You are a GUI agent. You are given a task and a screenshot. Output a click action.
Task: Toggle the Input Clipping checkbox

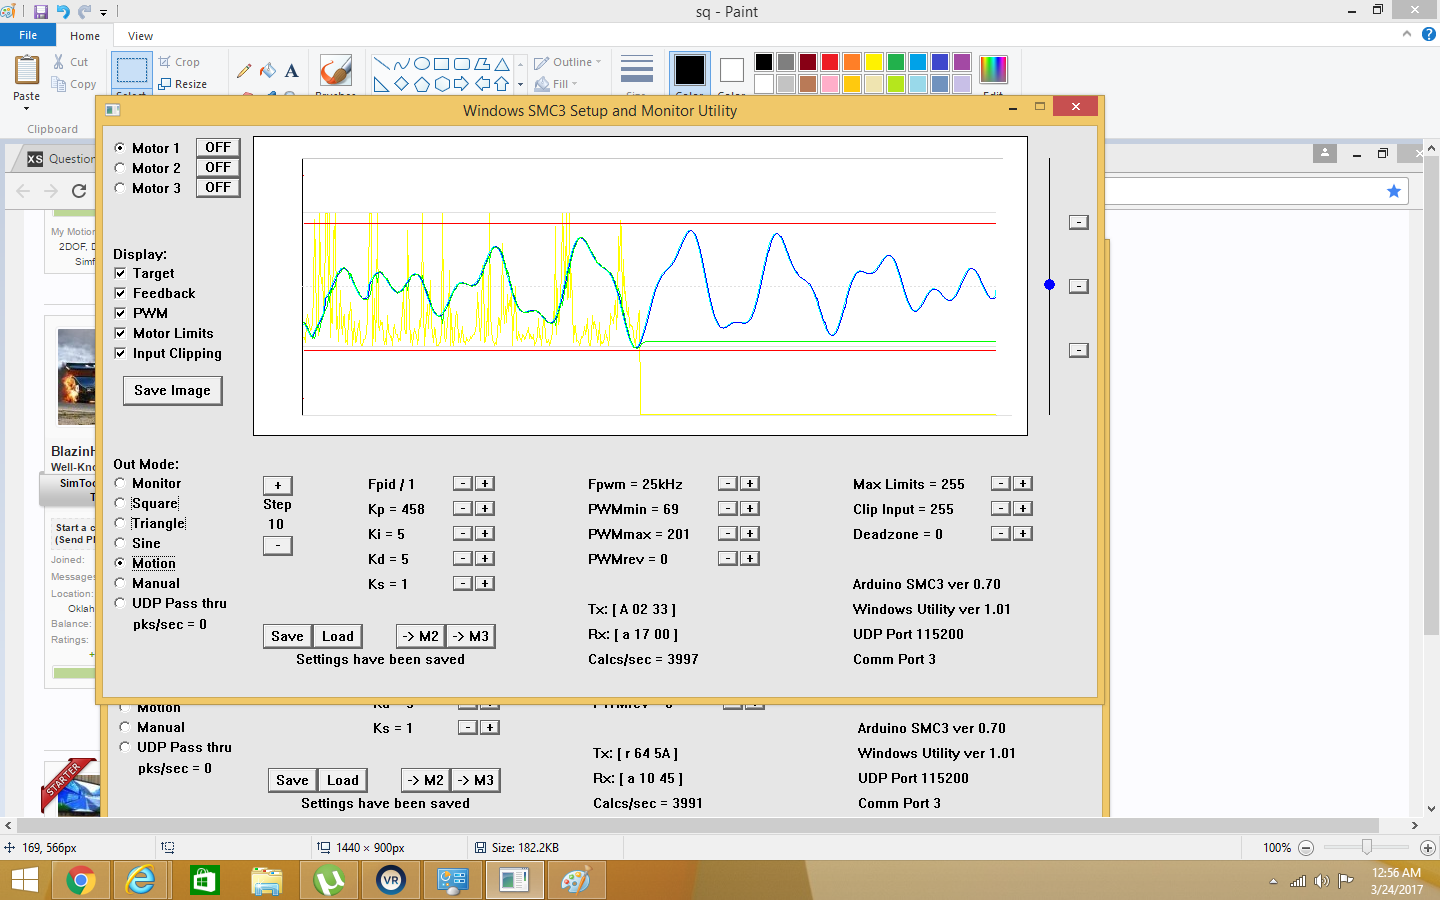click(120, 353)
